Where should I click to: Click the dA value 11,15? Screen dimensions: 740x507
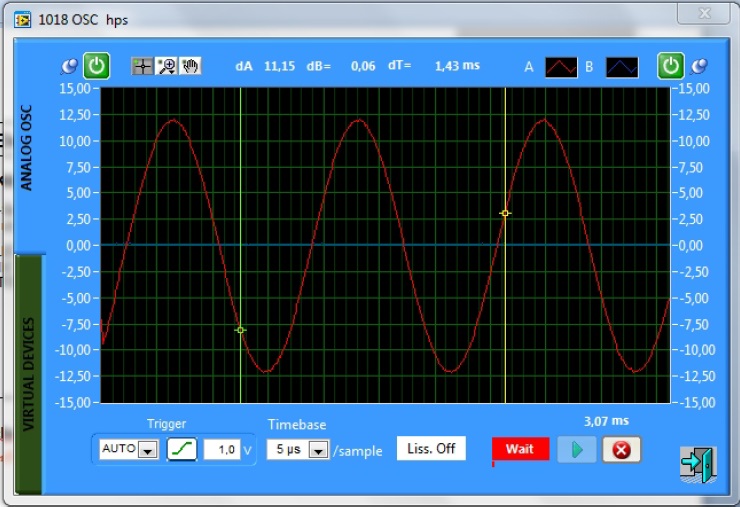[x=279, y=66]
